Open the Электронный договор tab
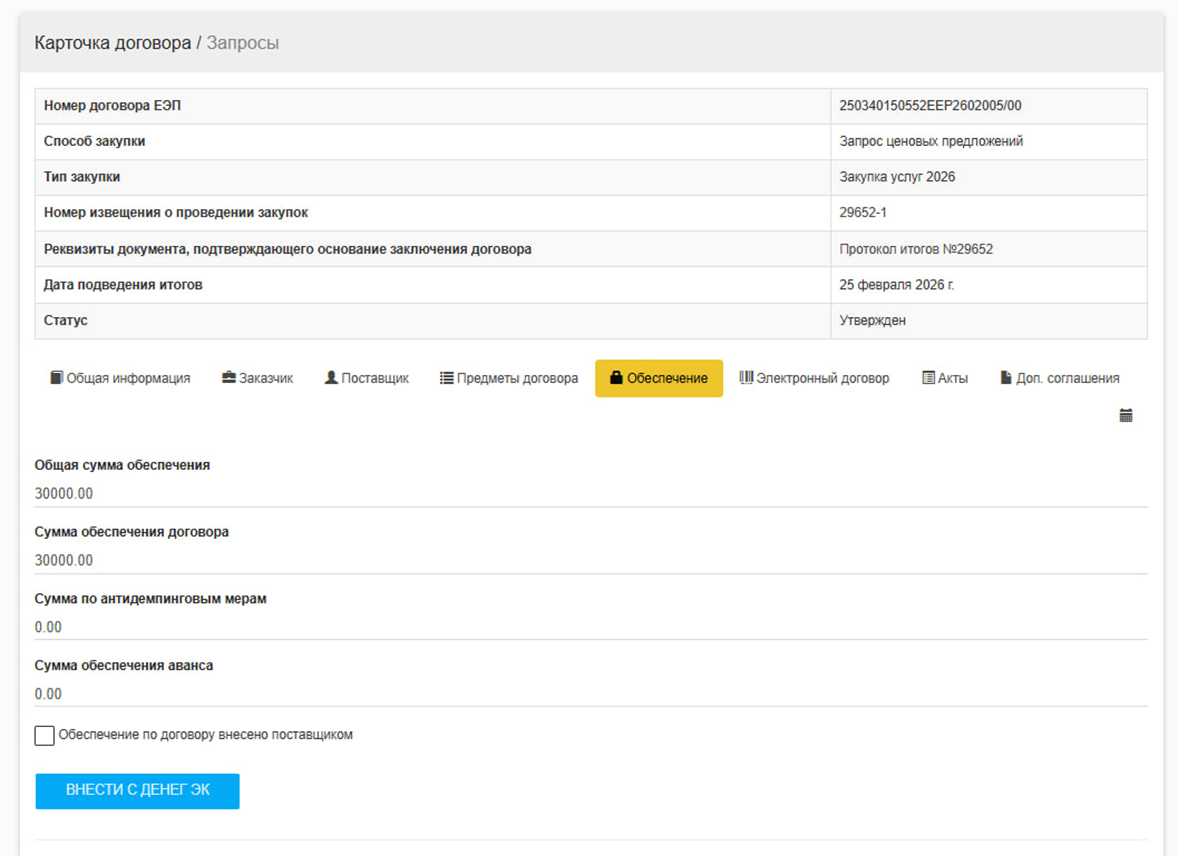Screen dimensions: 1178x856 click(x=822, y=378)
